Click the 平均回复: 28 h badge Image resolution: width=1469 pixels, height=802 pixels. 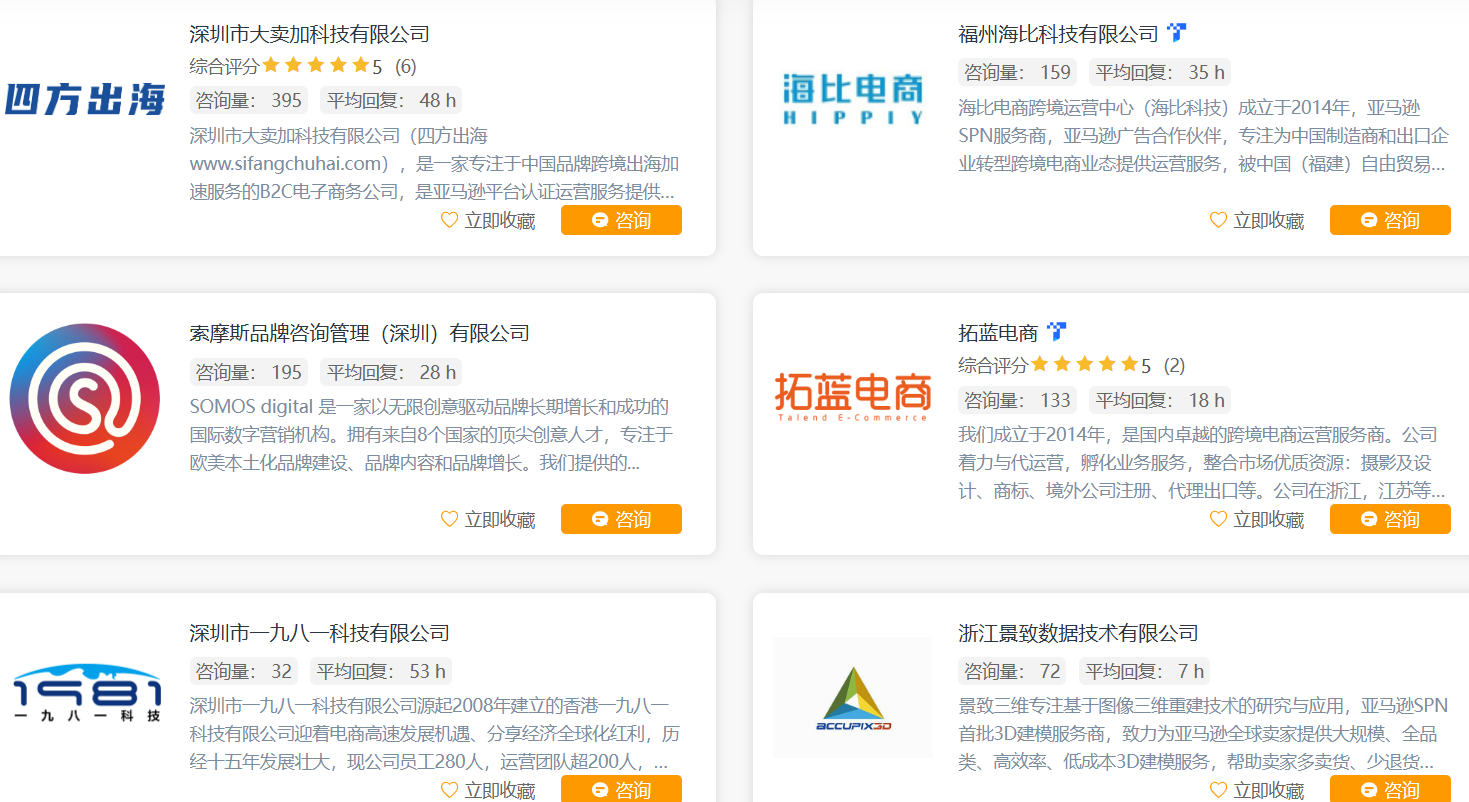click(391, 372)
